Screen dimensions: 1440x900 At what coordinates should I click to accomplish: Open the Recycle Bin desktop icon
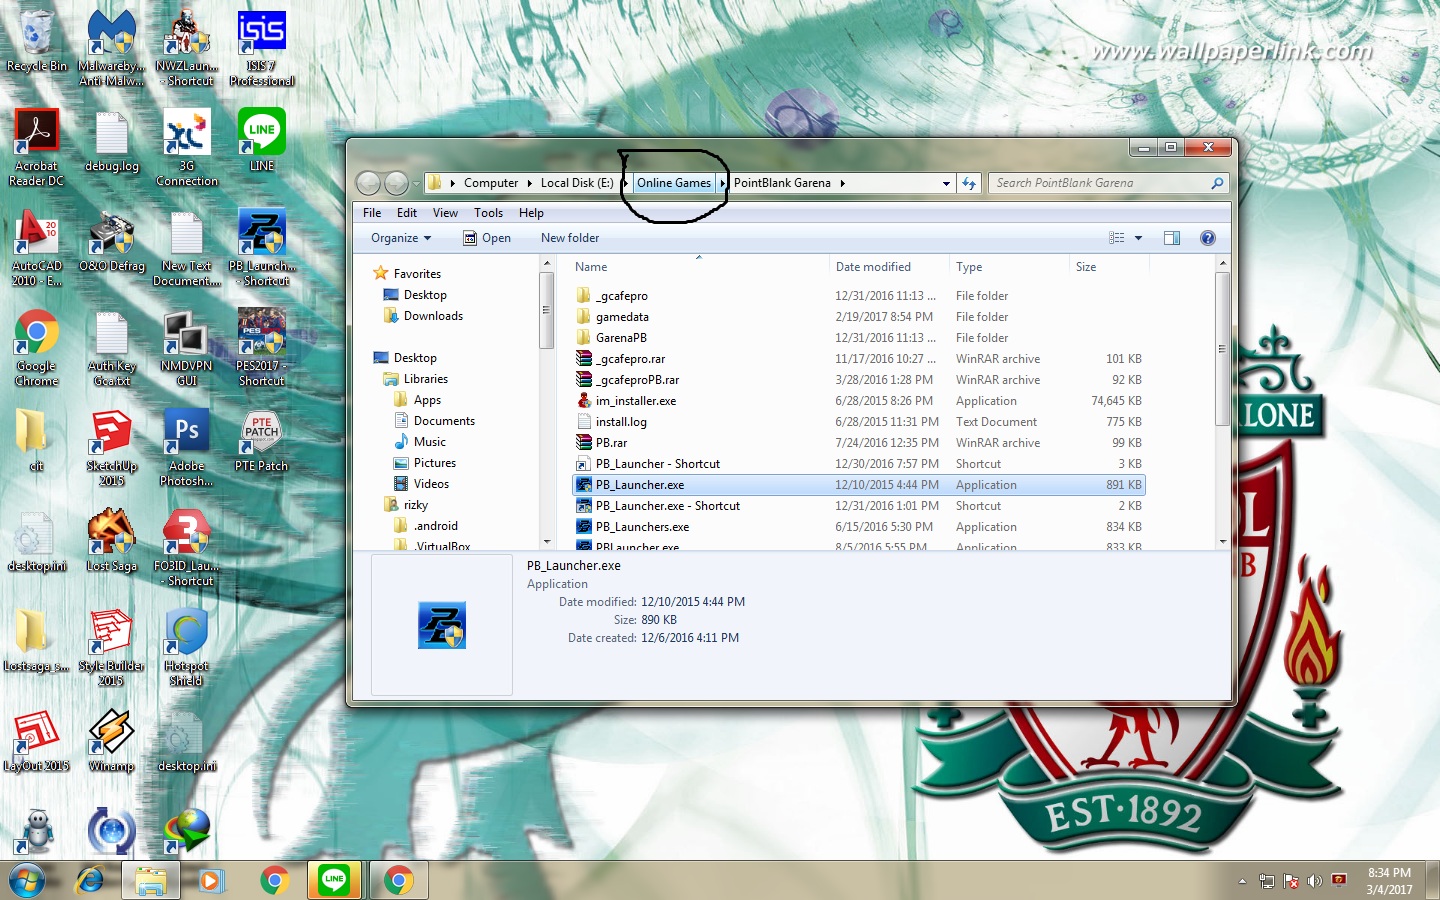(x=37, y=42)
